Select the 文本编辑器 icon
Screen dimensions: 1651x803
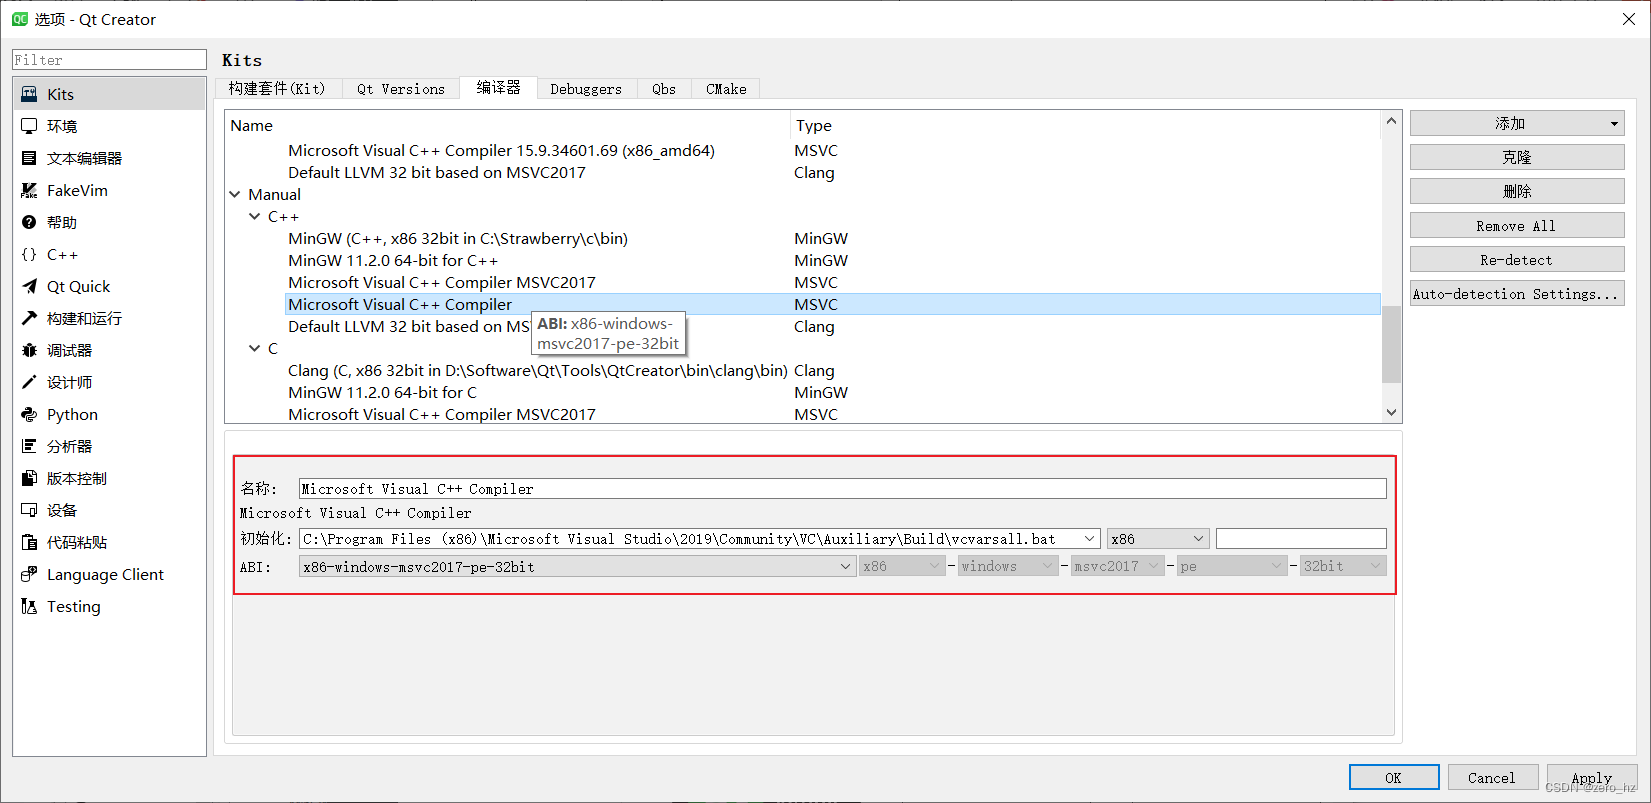coord(29,158)
